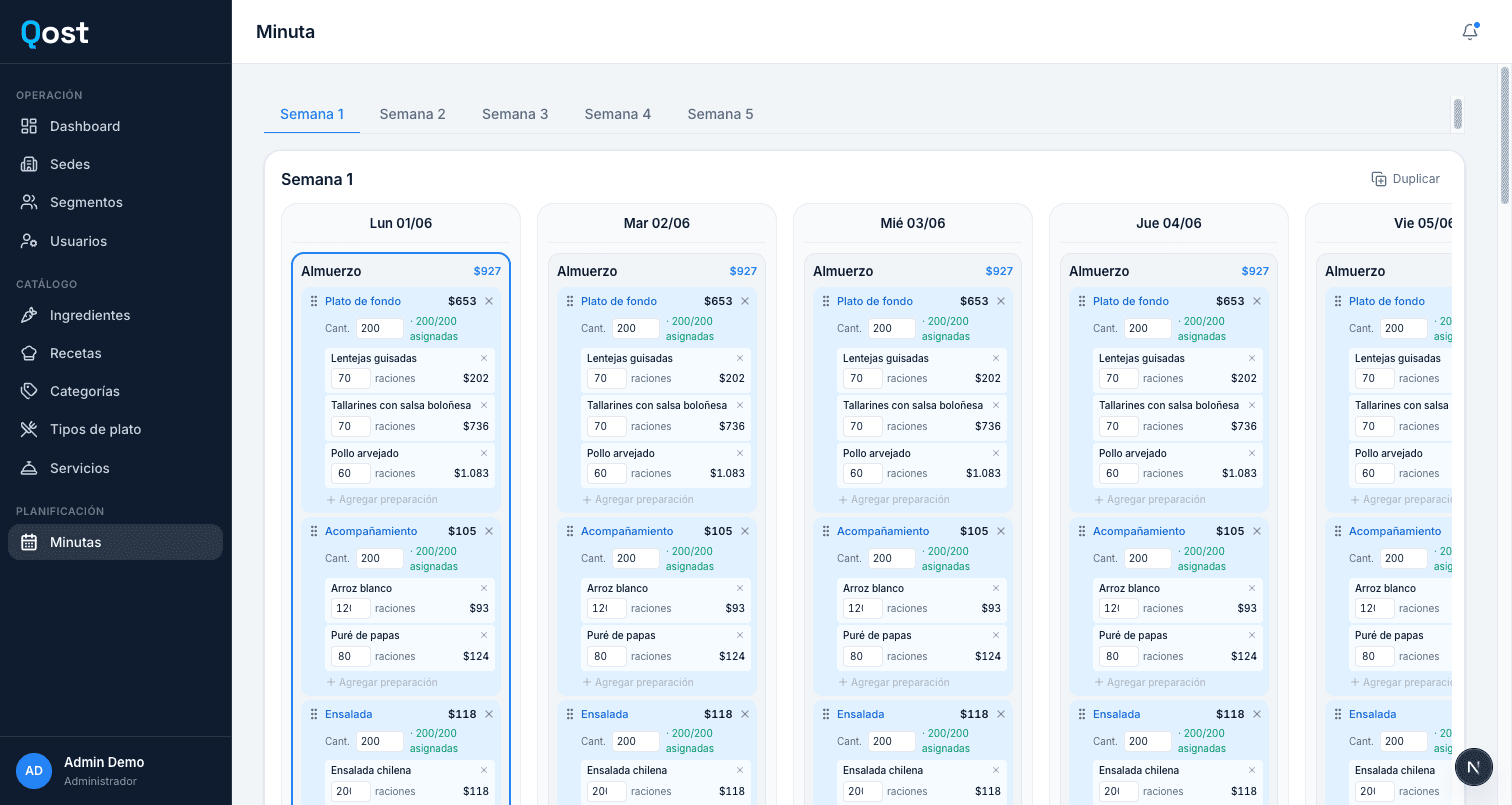
Task: Open the notifications bell
Action: pos(1470,32)
